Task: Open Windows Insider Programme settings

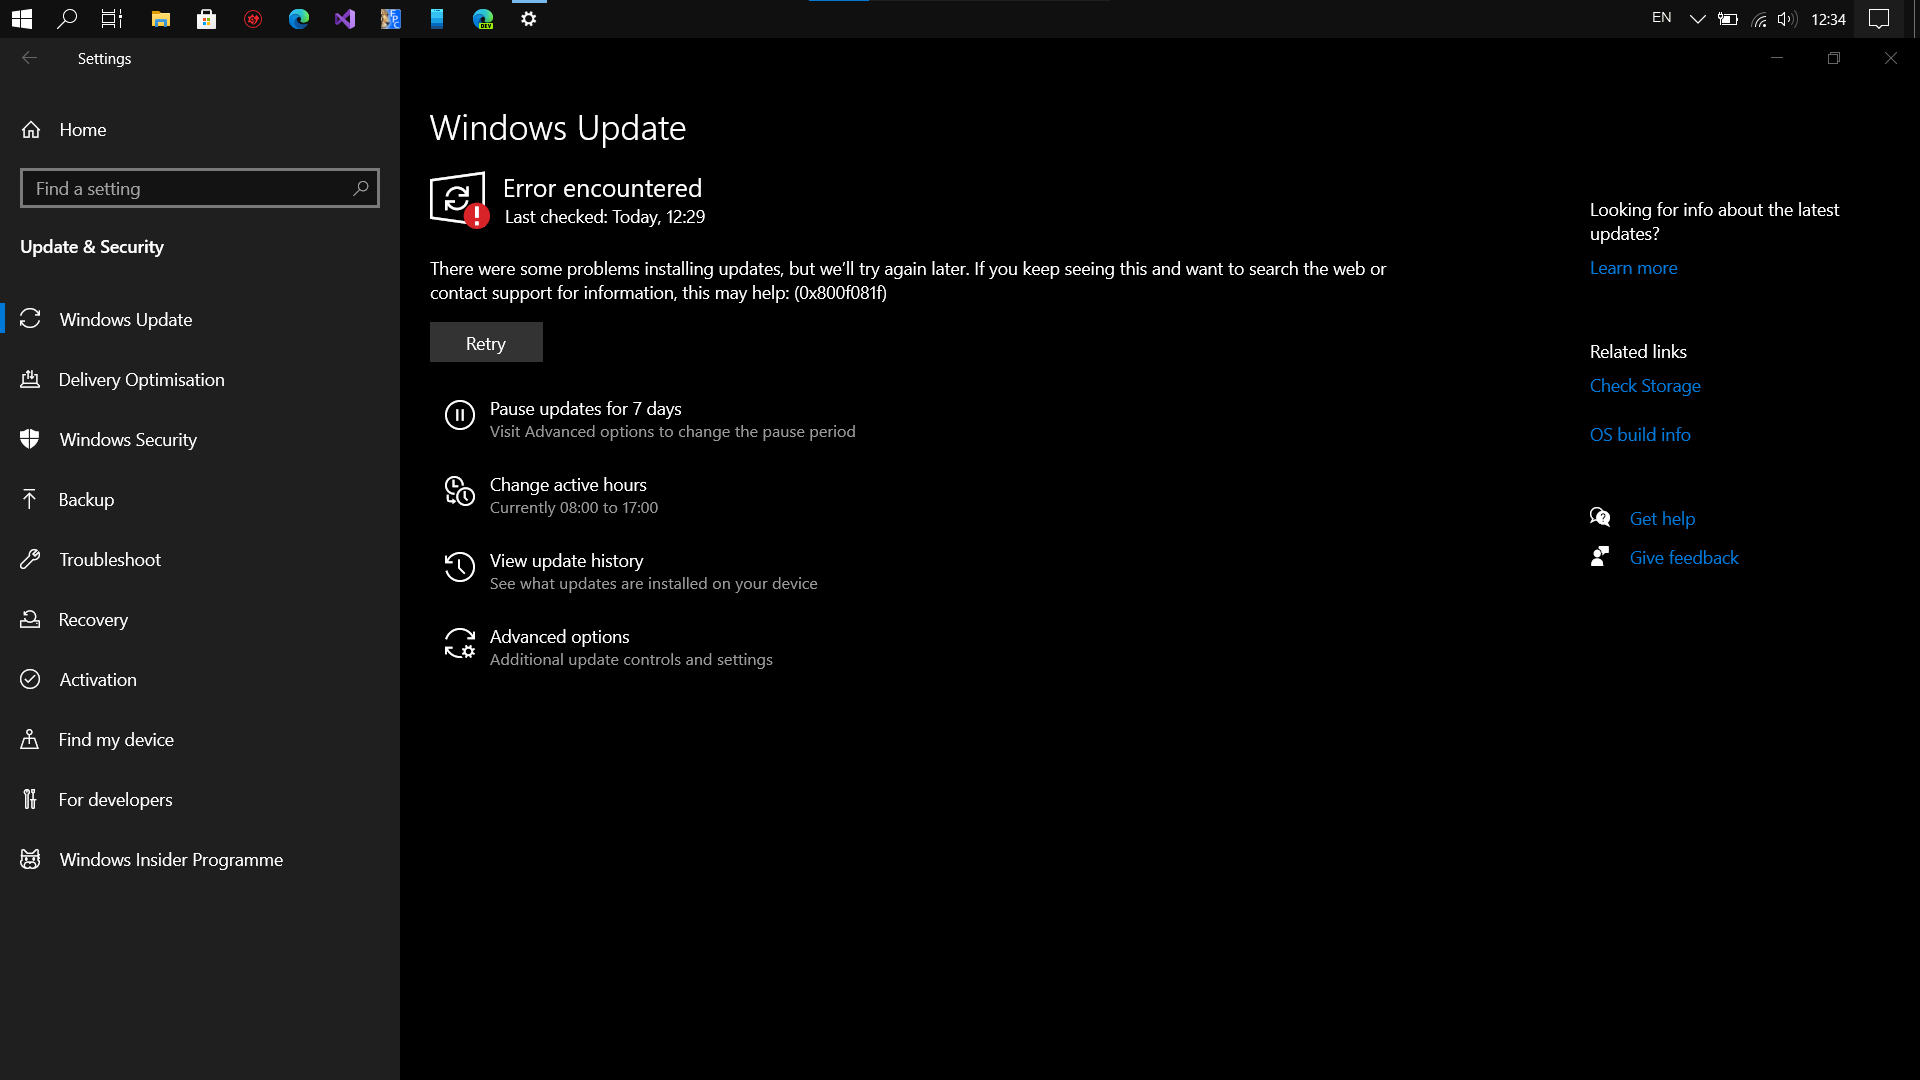Action: 170,859
